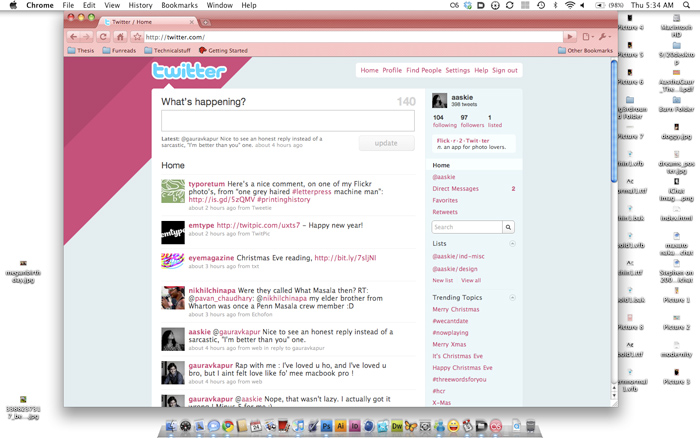
Task: Click the browser Forward arrow button
Action: point(87,37)
